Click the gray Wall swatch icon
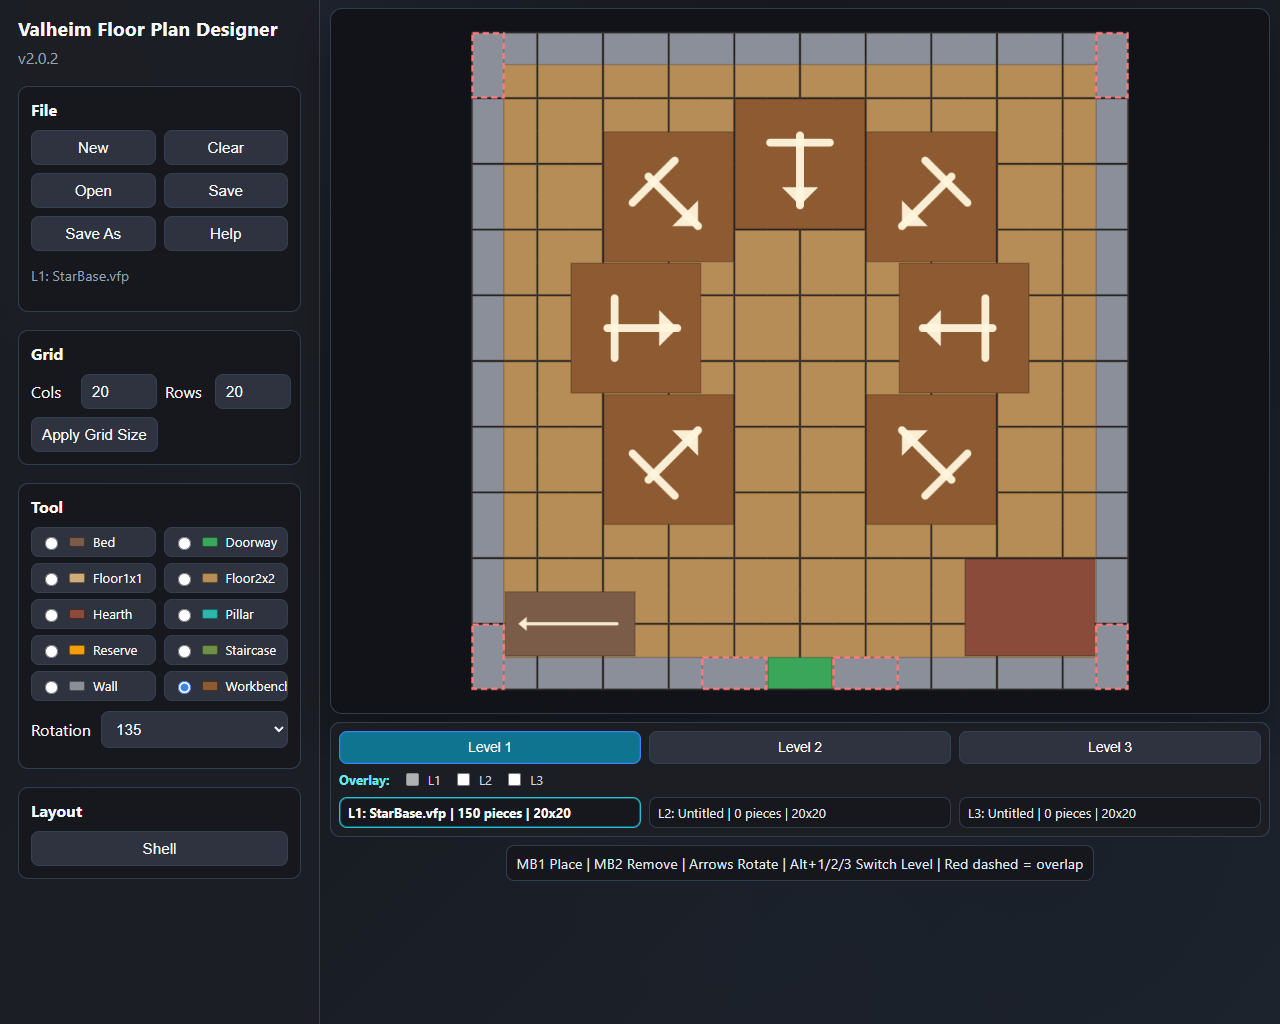 click(x=77, y=686)
